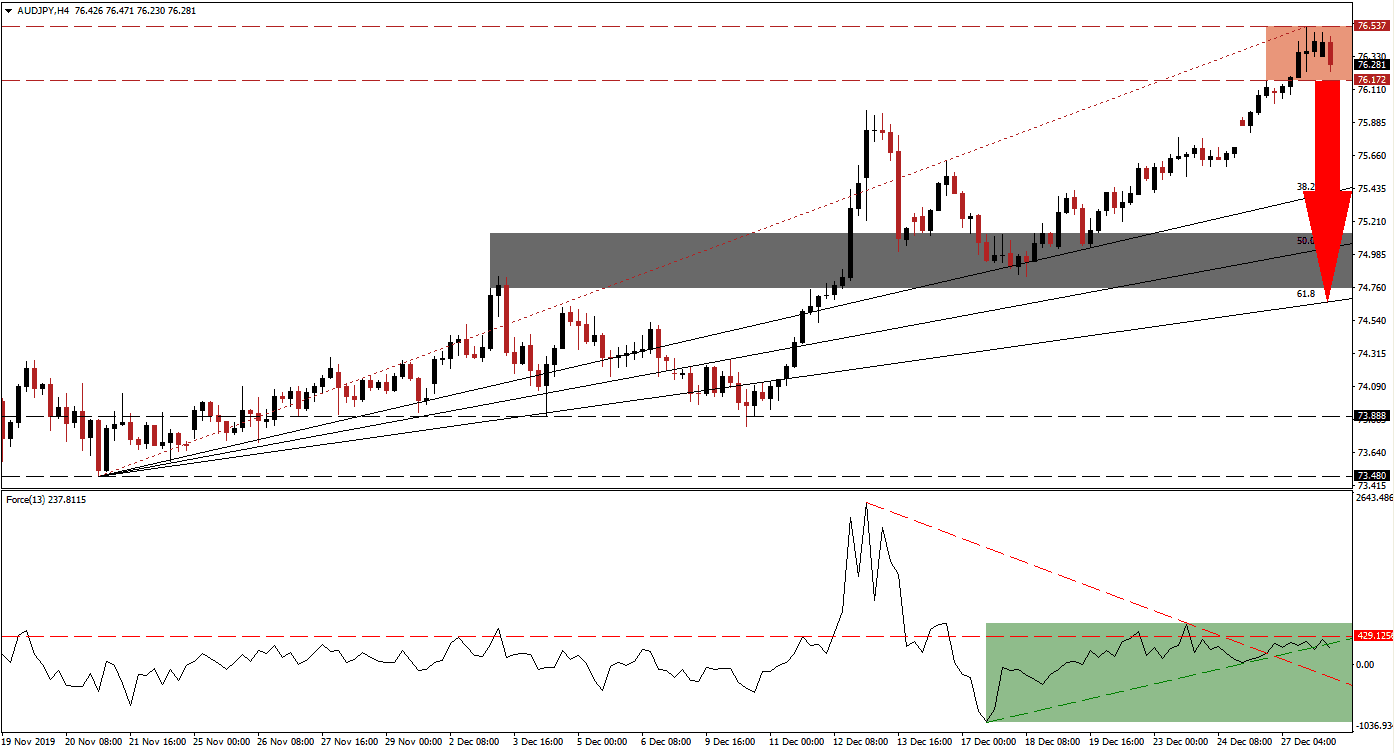Click the 76.172 support price tag
This screenshot has width=1394, height=753.
pos(1370,77)
